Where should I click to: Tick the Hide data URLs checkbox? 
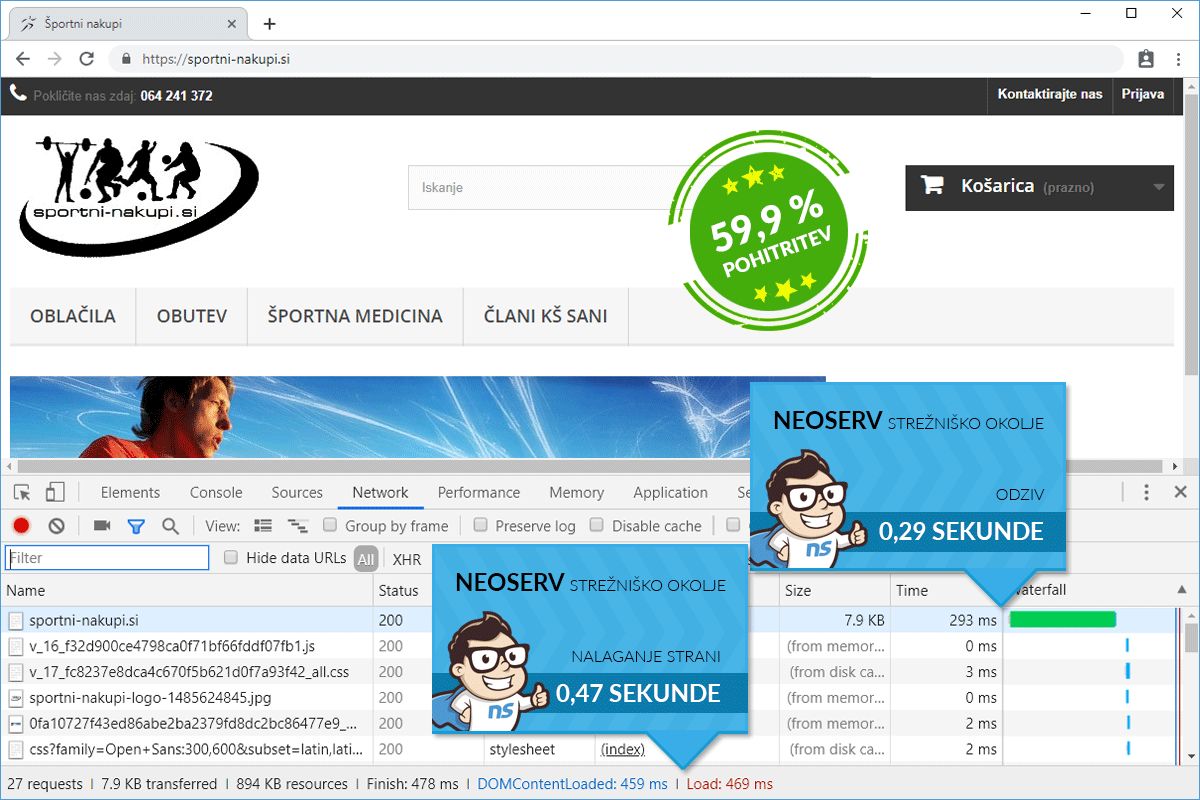(231, 557)
